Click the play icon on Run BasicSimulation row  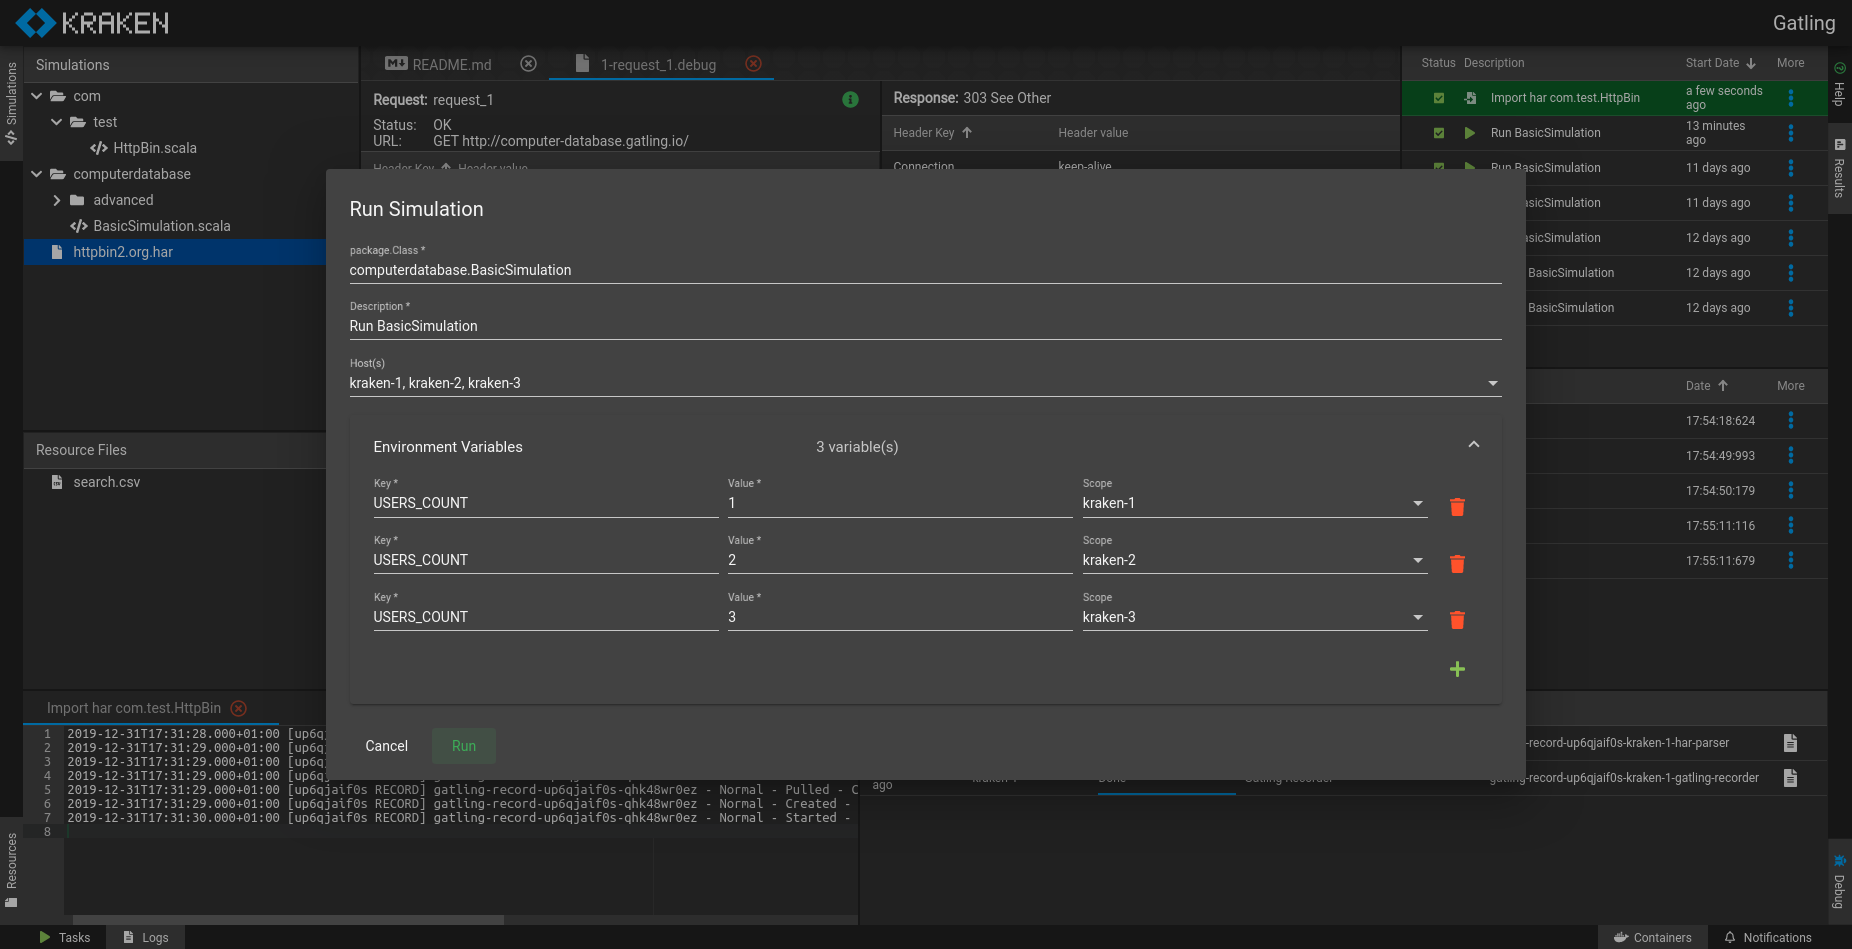[1470, 132]
